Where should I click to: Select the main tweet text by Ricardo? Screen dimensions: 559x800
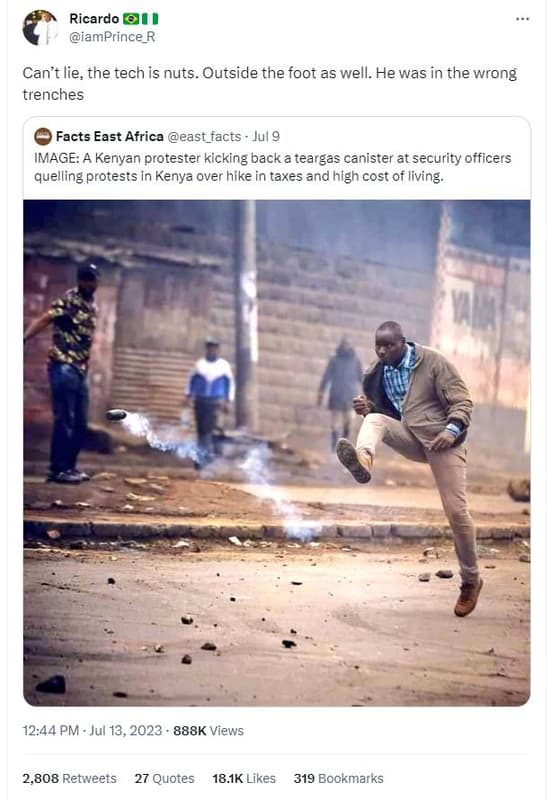[x=269, y=84]
